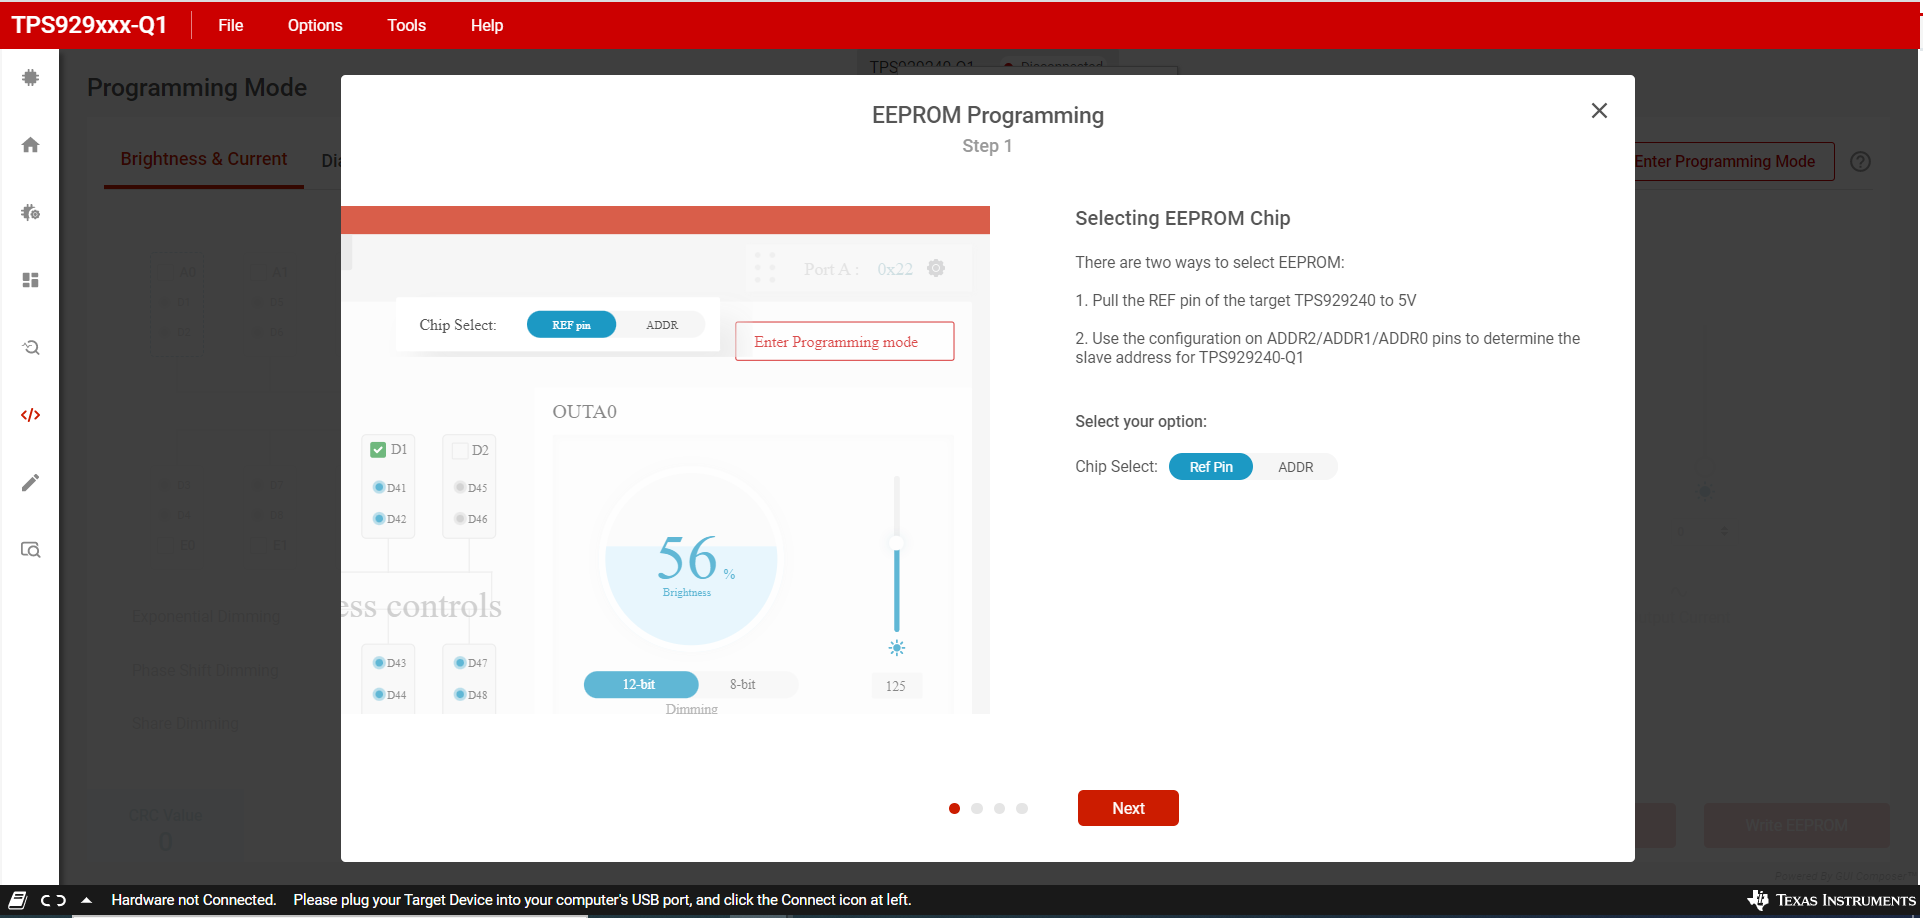
Task: Switch Chip Select to ADDR option
Action: click(x=1295, y=466)
